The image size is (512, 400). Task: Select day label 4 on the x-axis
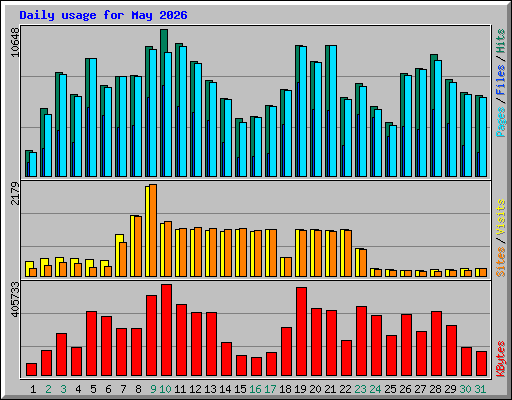pos(78,389)
